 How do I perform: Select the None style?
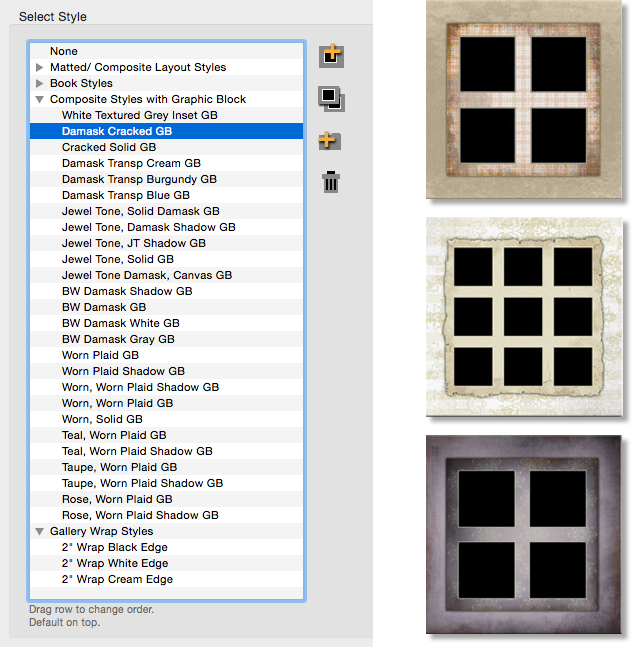64,52
